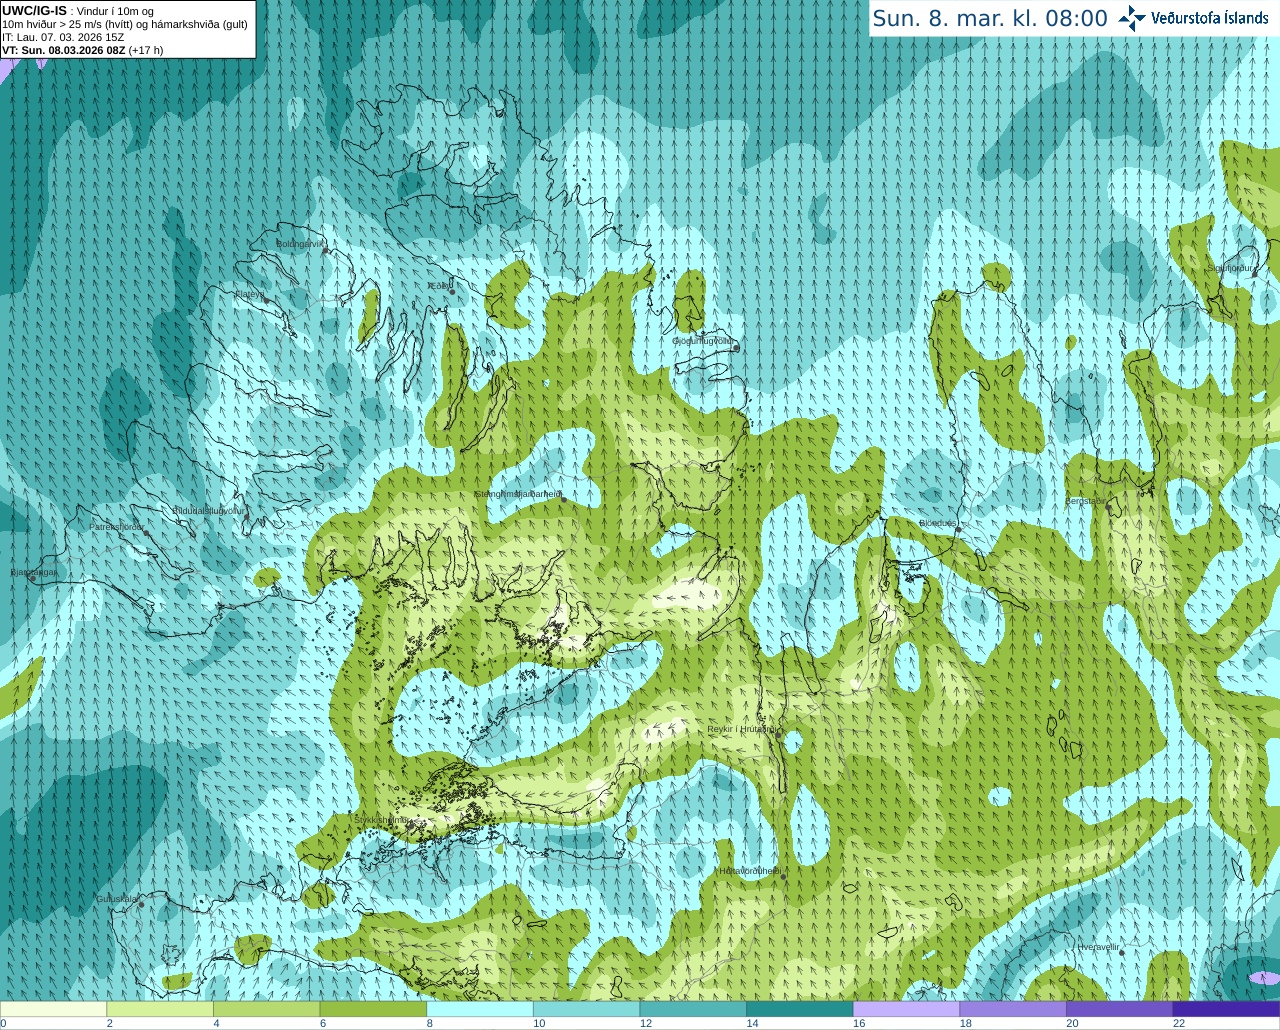Viewport: 1280px width, 1030px height.
Task: Click the Æðey station marker
Action: pos(452,292)
